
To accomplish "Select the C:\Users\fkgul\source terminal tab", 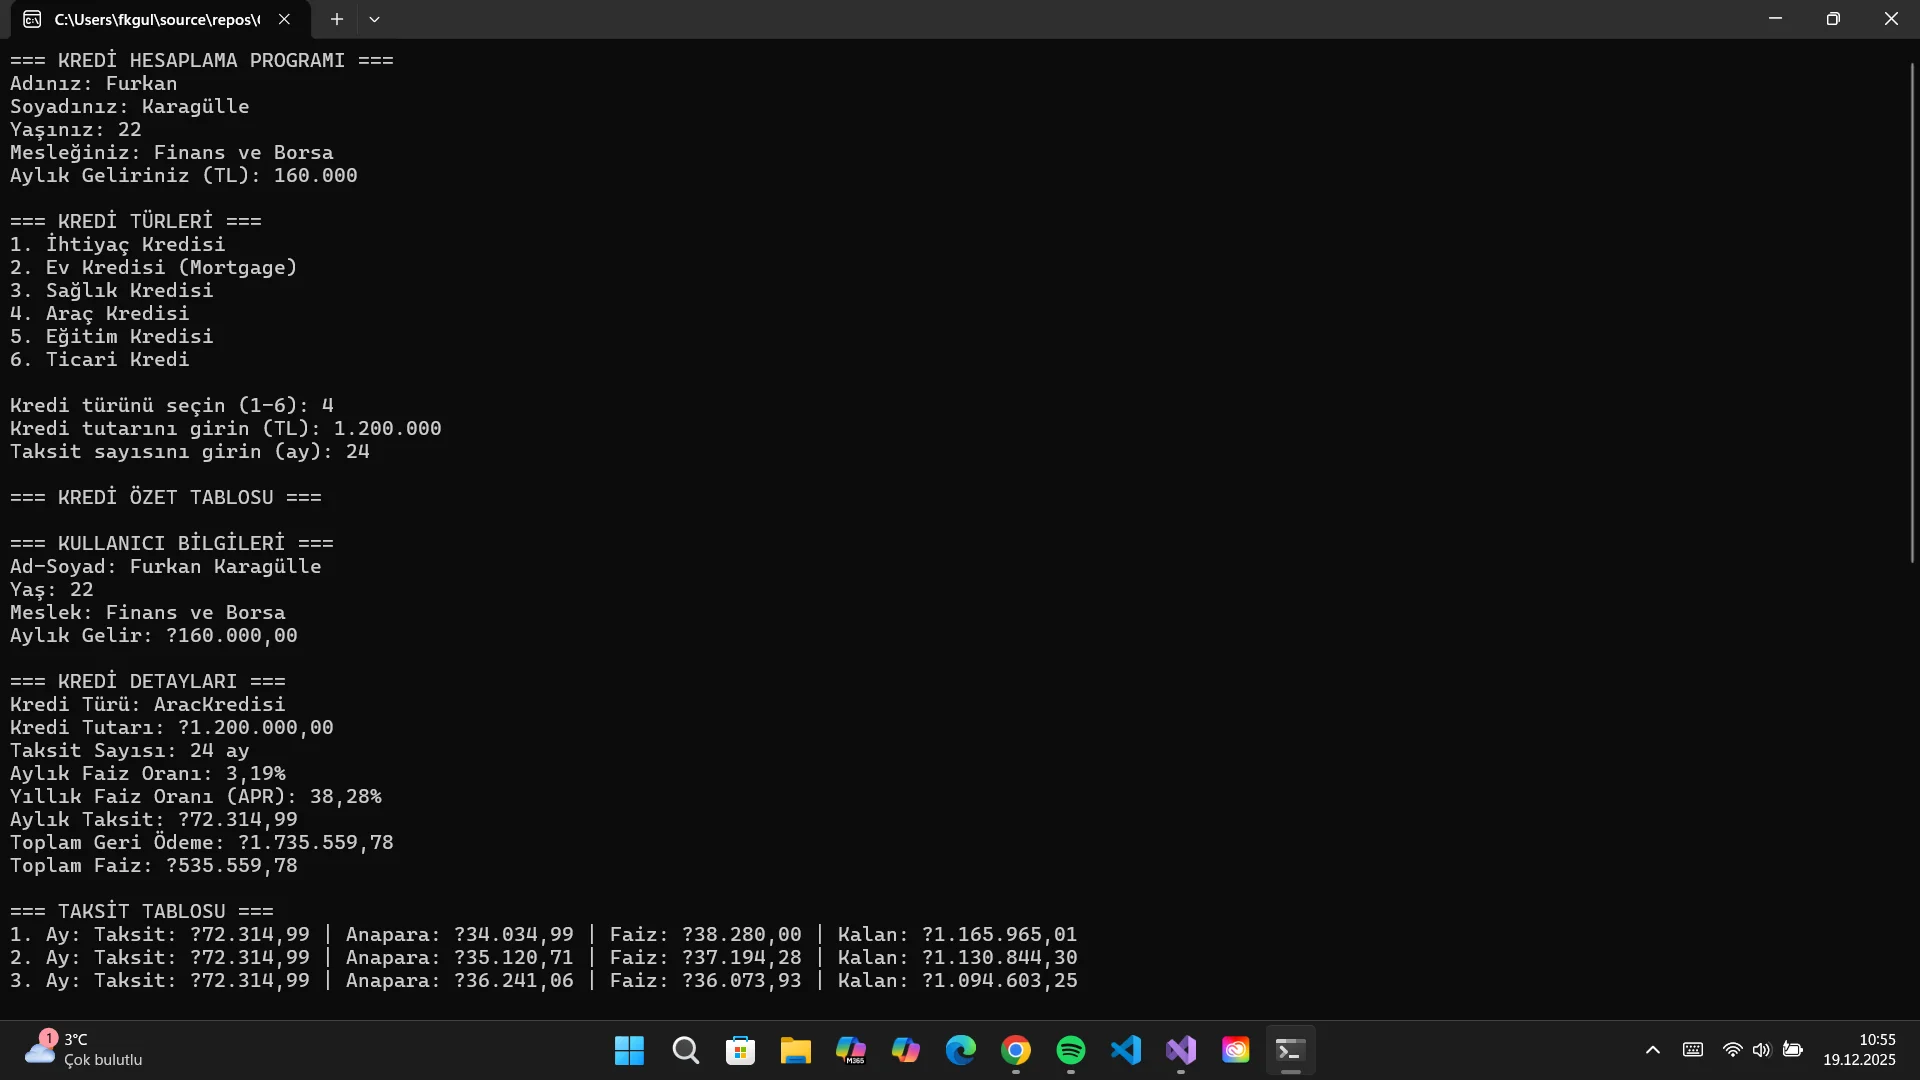I will [x=155, y=19].
